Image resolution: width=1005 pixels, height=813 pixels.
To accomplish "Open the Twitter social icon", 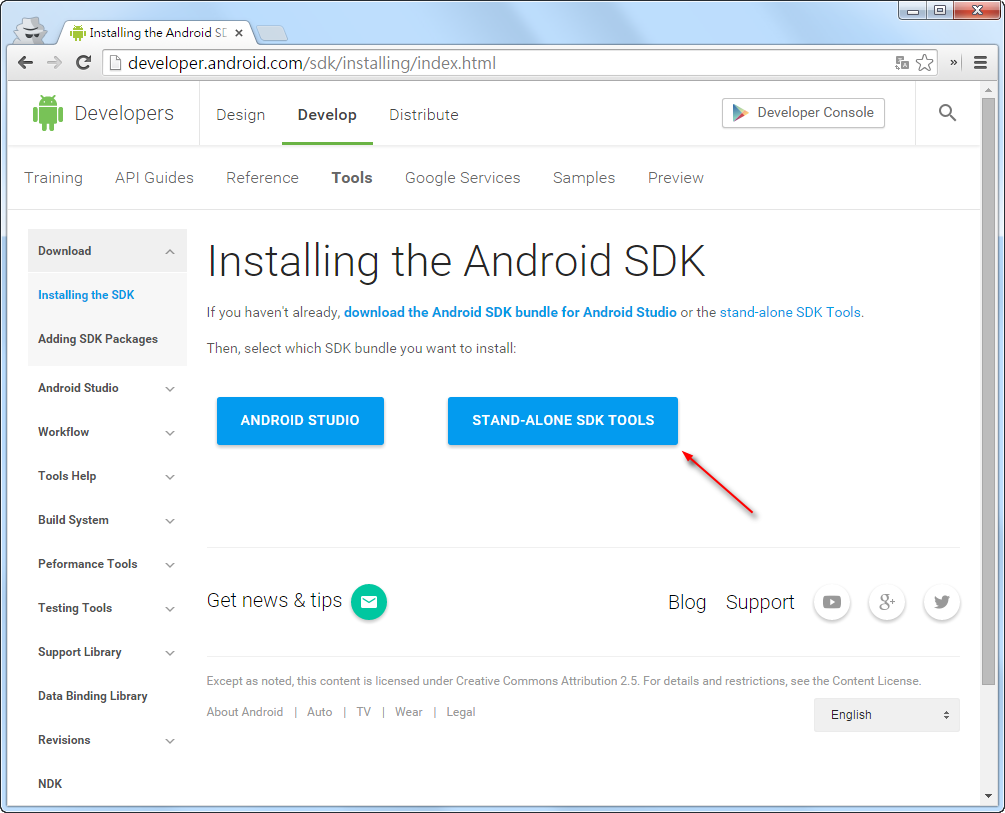I will coord(942,602).
